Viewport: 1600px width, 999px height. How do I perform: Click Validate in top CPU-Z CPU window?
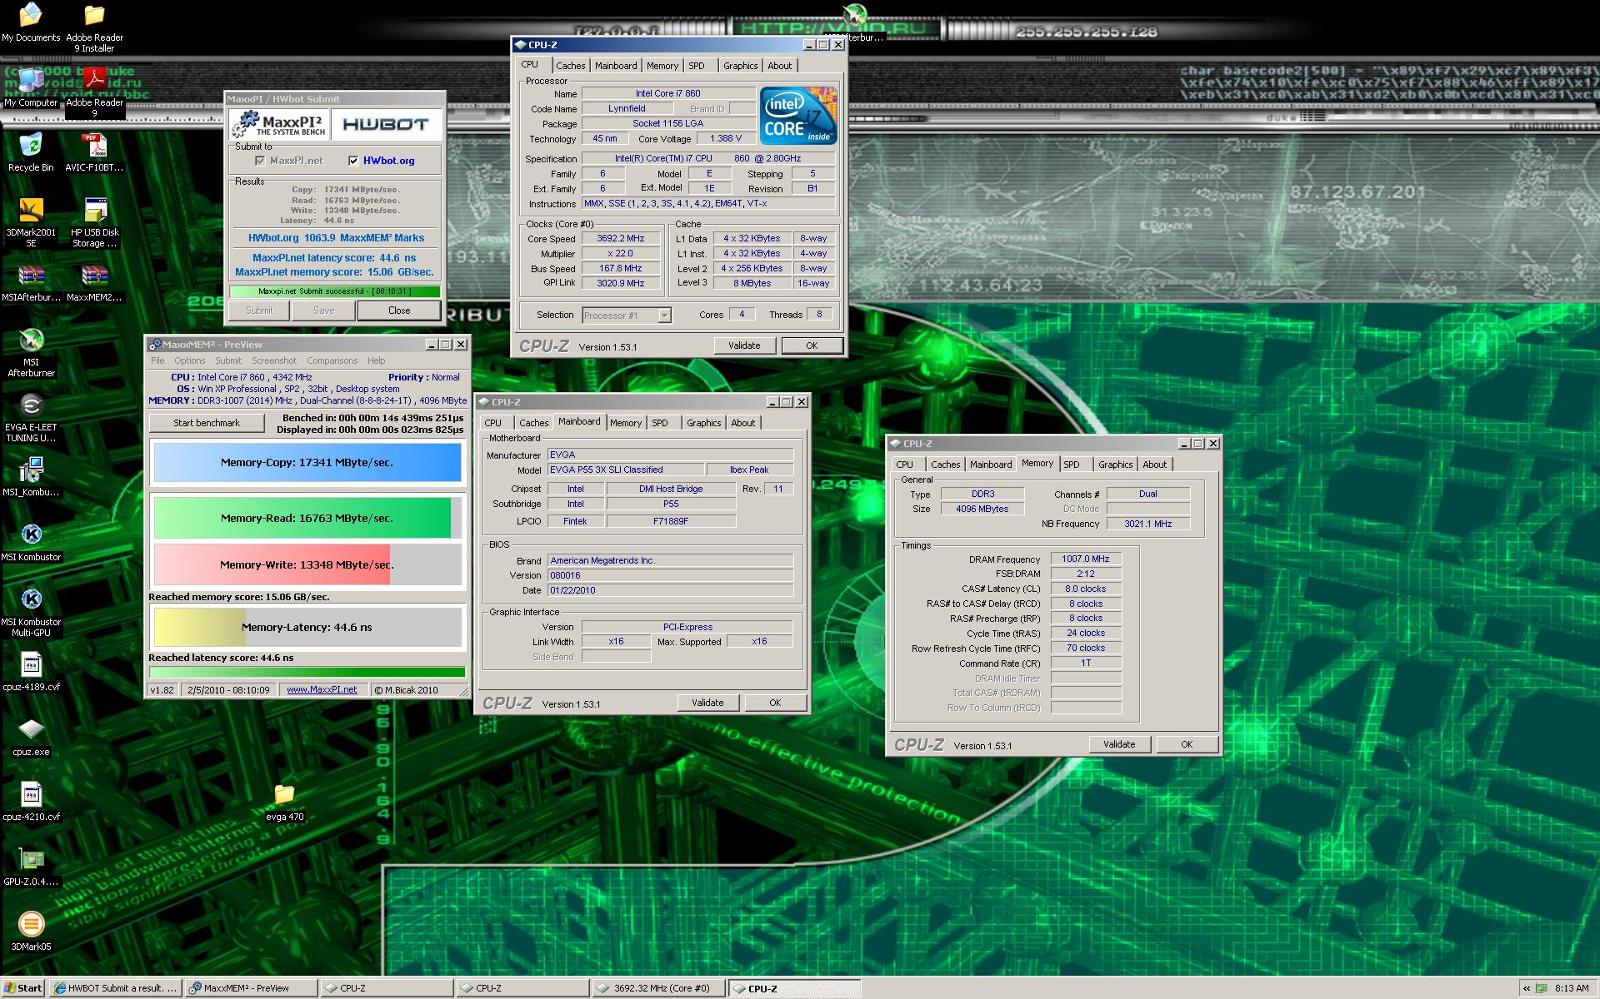click(x=744, y=346)
